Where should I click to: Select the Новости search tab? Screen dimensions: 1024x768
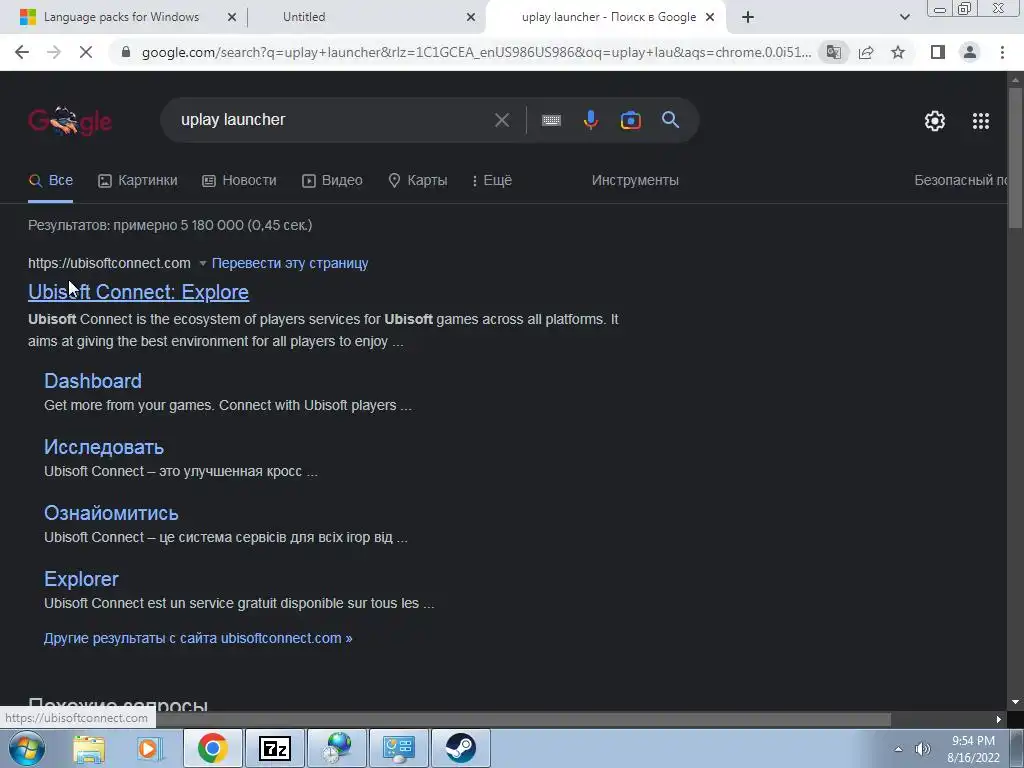(239, 180)
